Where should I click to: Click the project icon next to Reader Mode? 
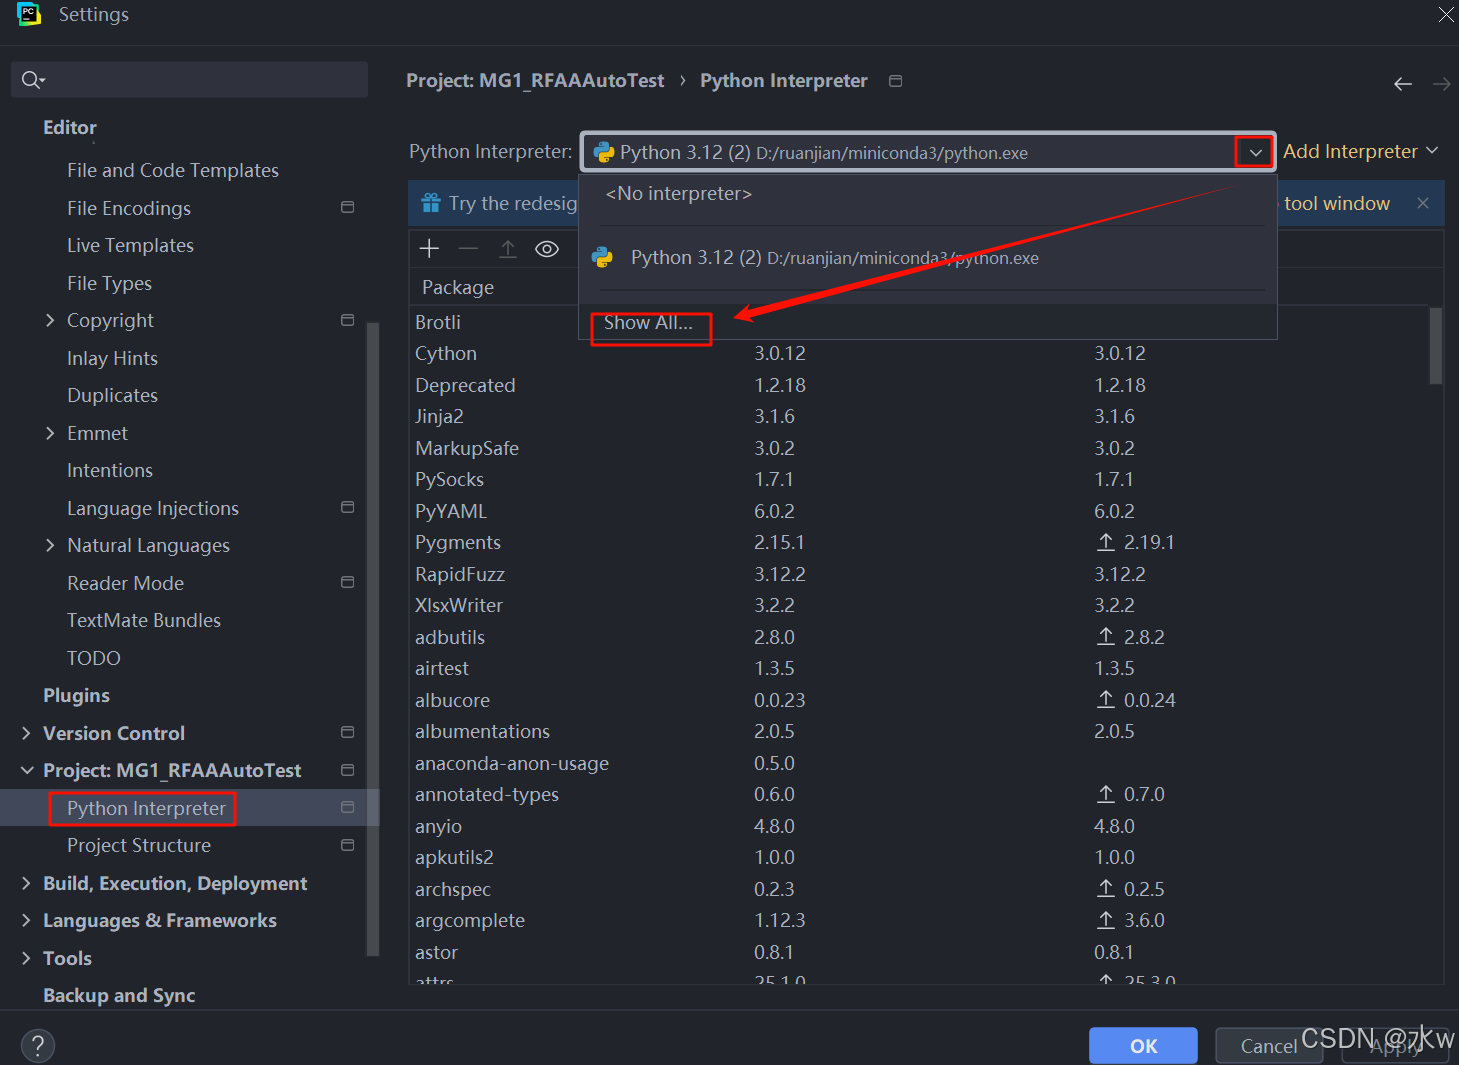347,582
